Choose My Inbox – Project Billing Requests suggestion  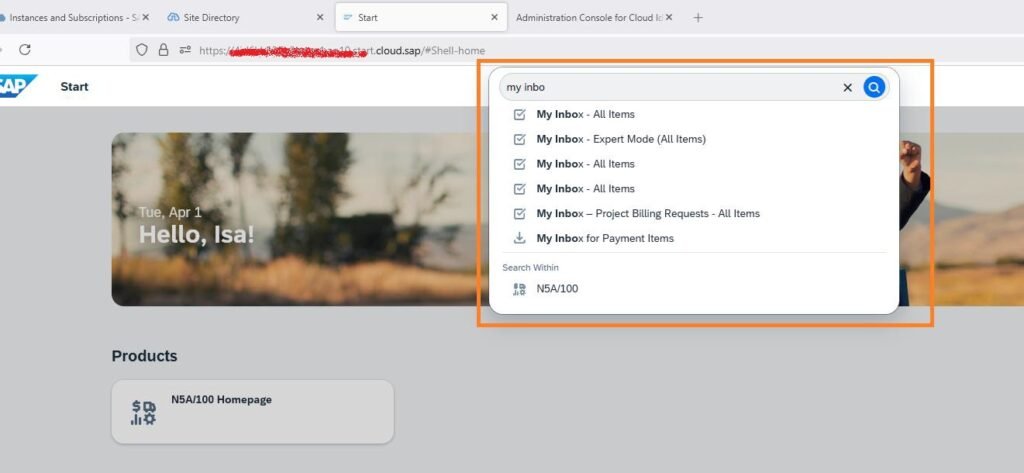647,213
